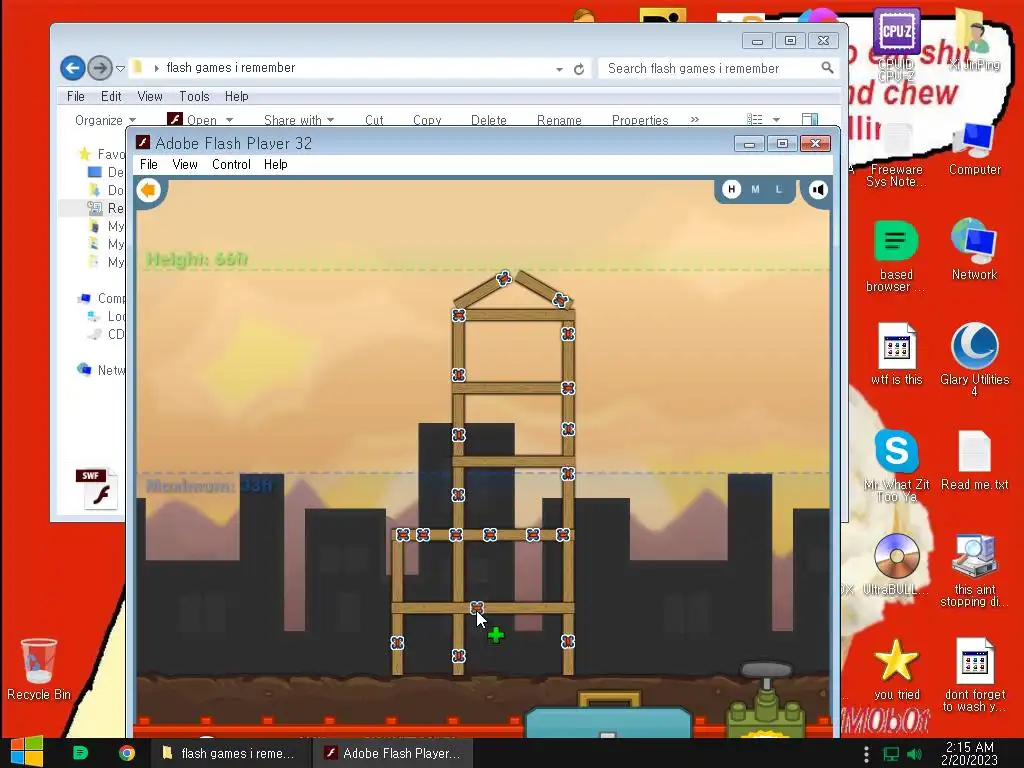Open the dont forget to wash desktop icon
The image size is (1024, 768).
click(x=974, y=675)
